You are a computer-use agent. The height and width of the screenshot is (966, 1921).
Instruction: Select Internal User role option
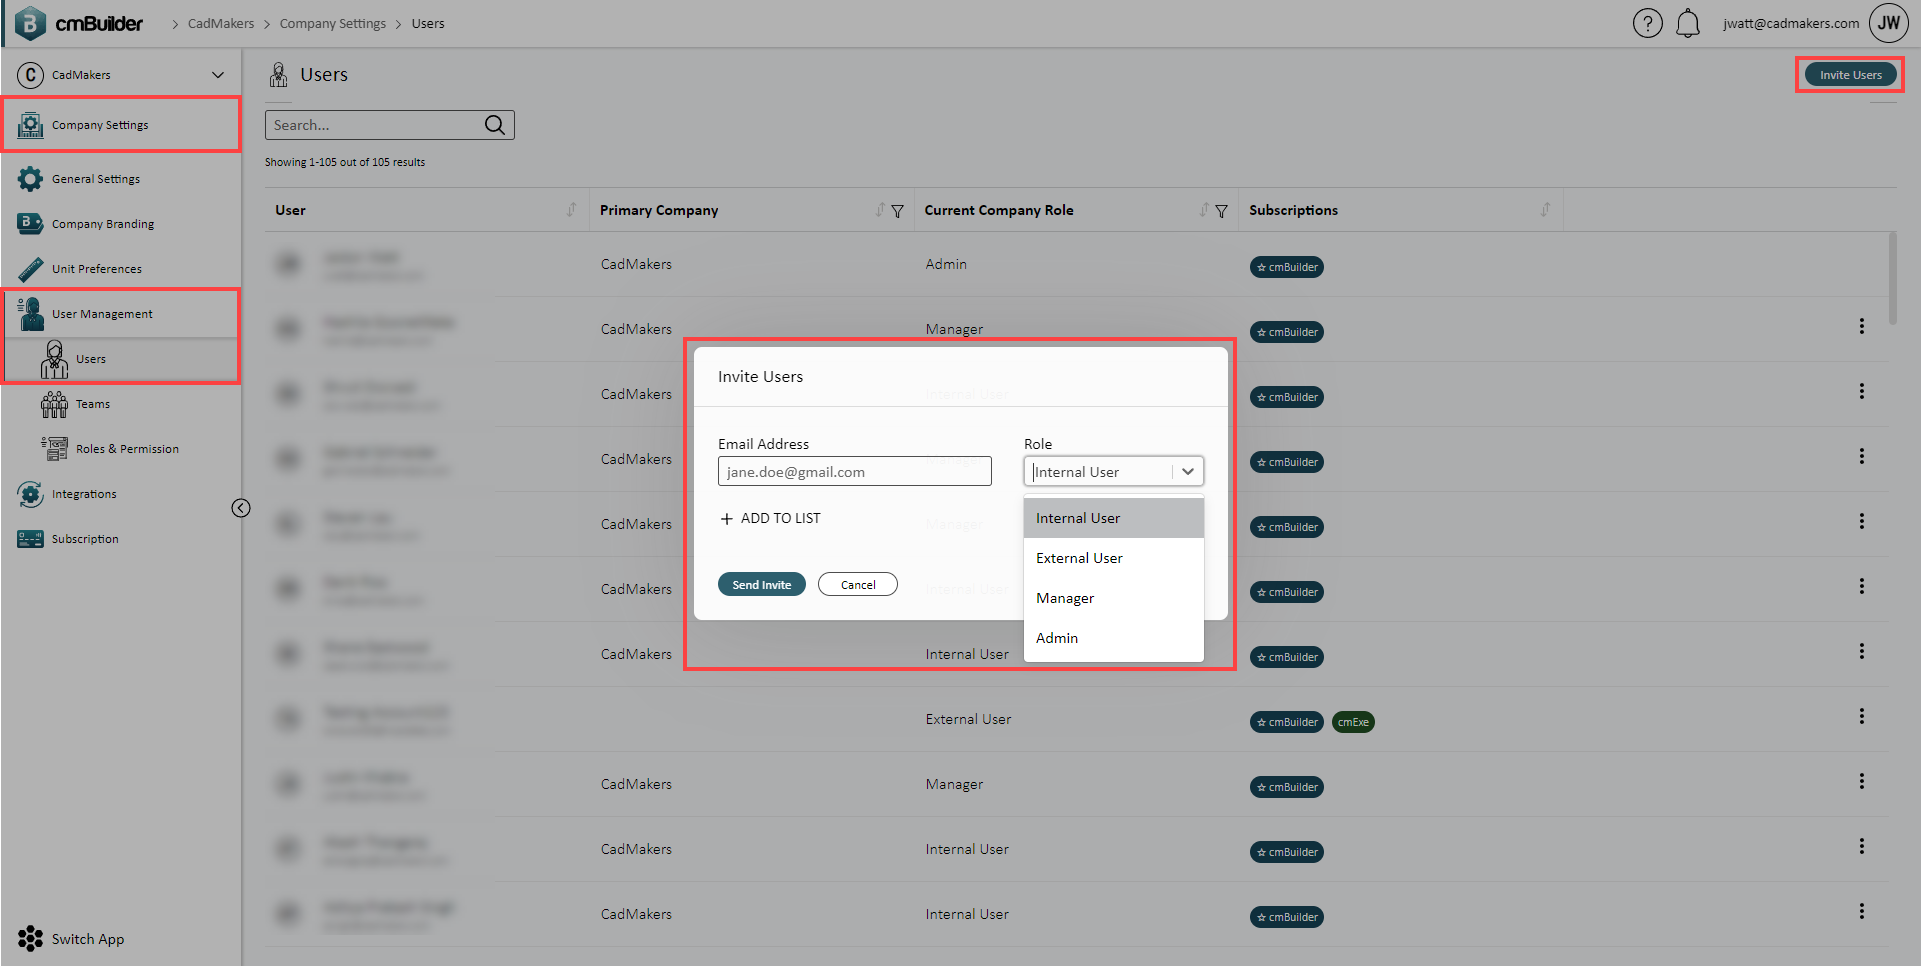pyautogui.click(x=1113, y=518)
